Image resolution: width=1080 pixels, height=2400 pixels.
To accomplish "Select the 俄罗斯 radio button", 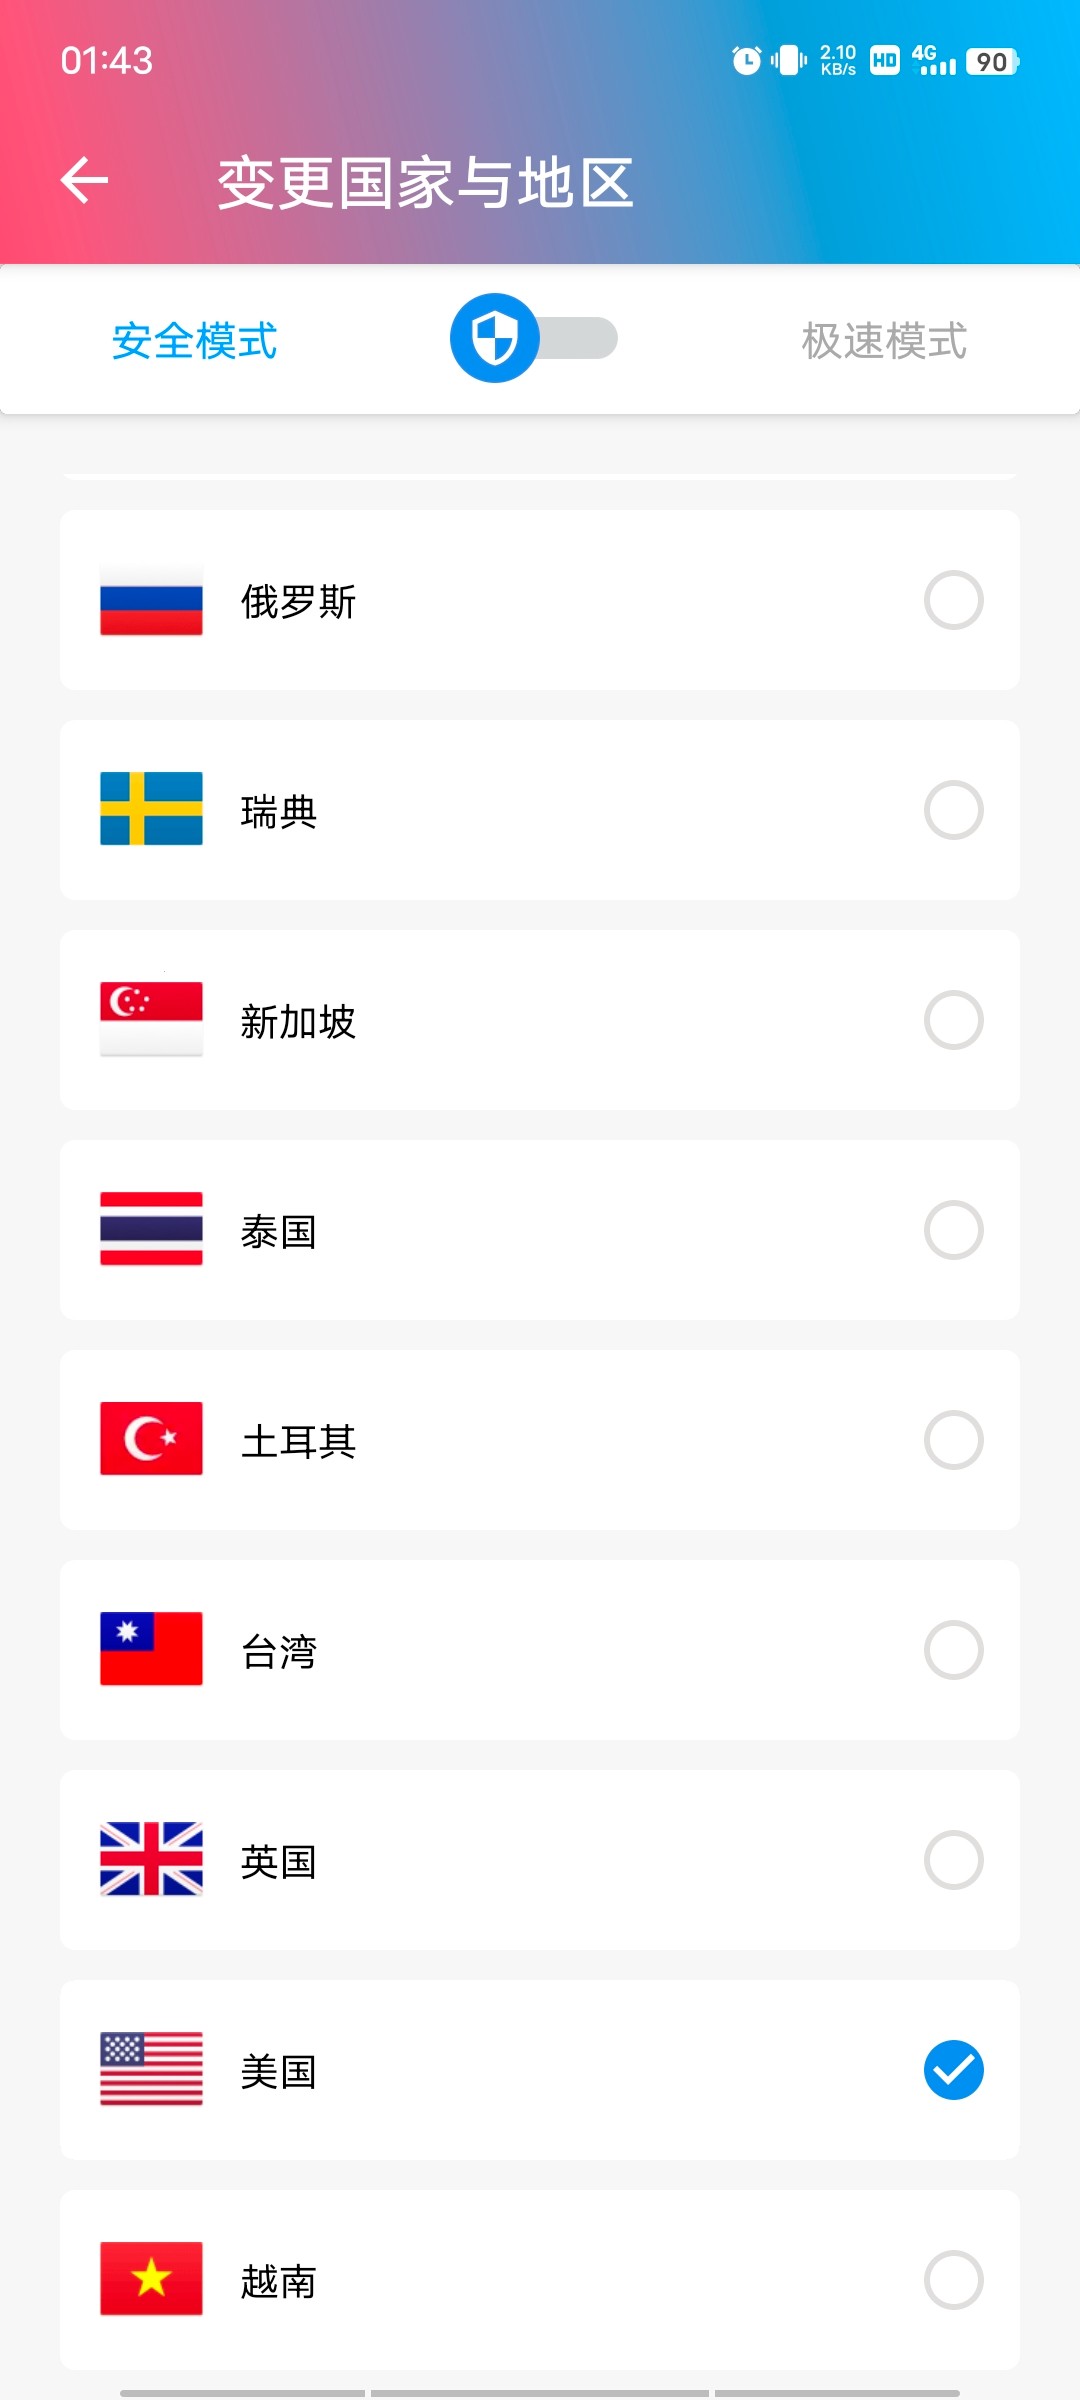I will (953, 600).
